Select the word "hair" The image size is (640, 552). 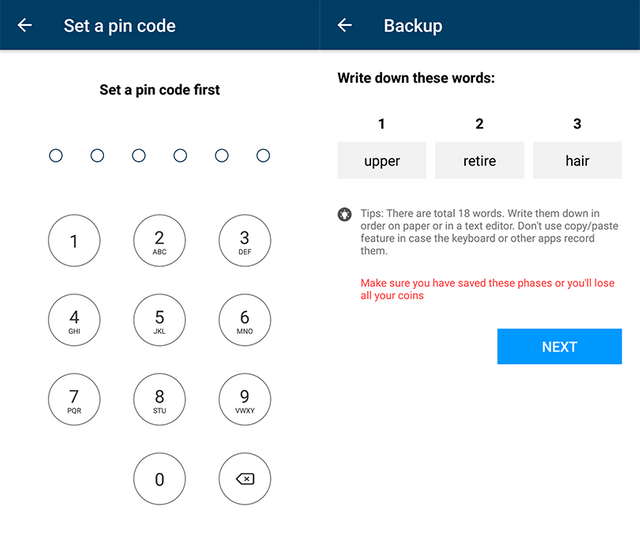(x=577, y=160)
